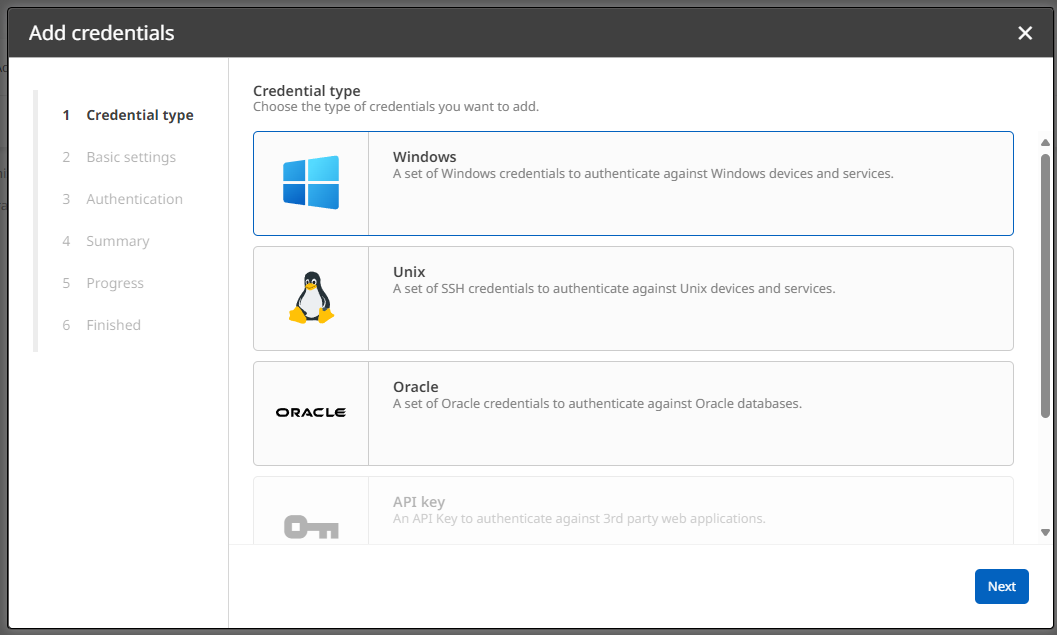Switch to the Summary step
The image size is (1057, 635).
click(118, 241)
